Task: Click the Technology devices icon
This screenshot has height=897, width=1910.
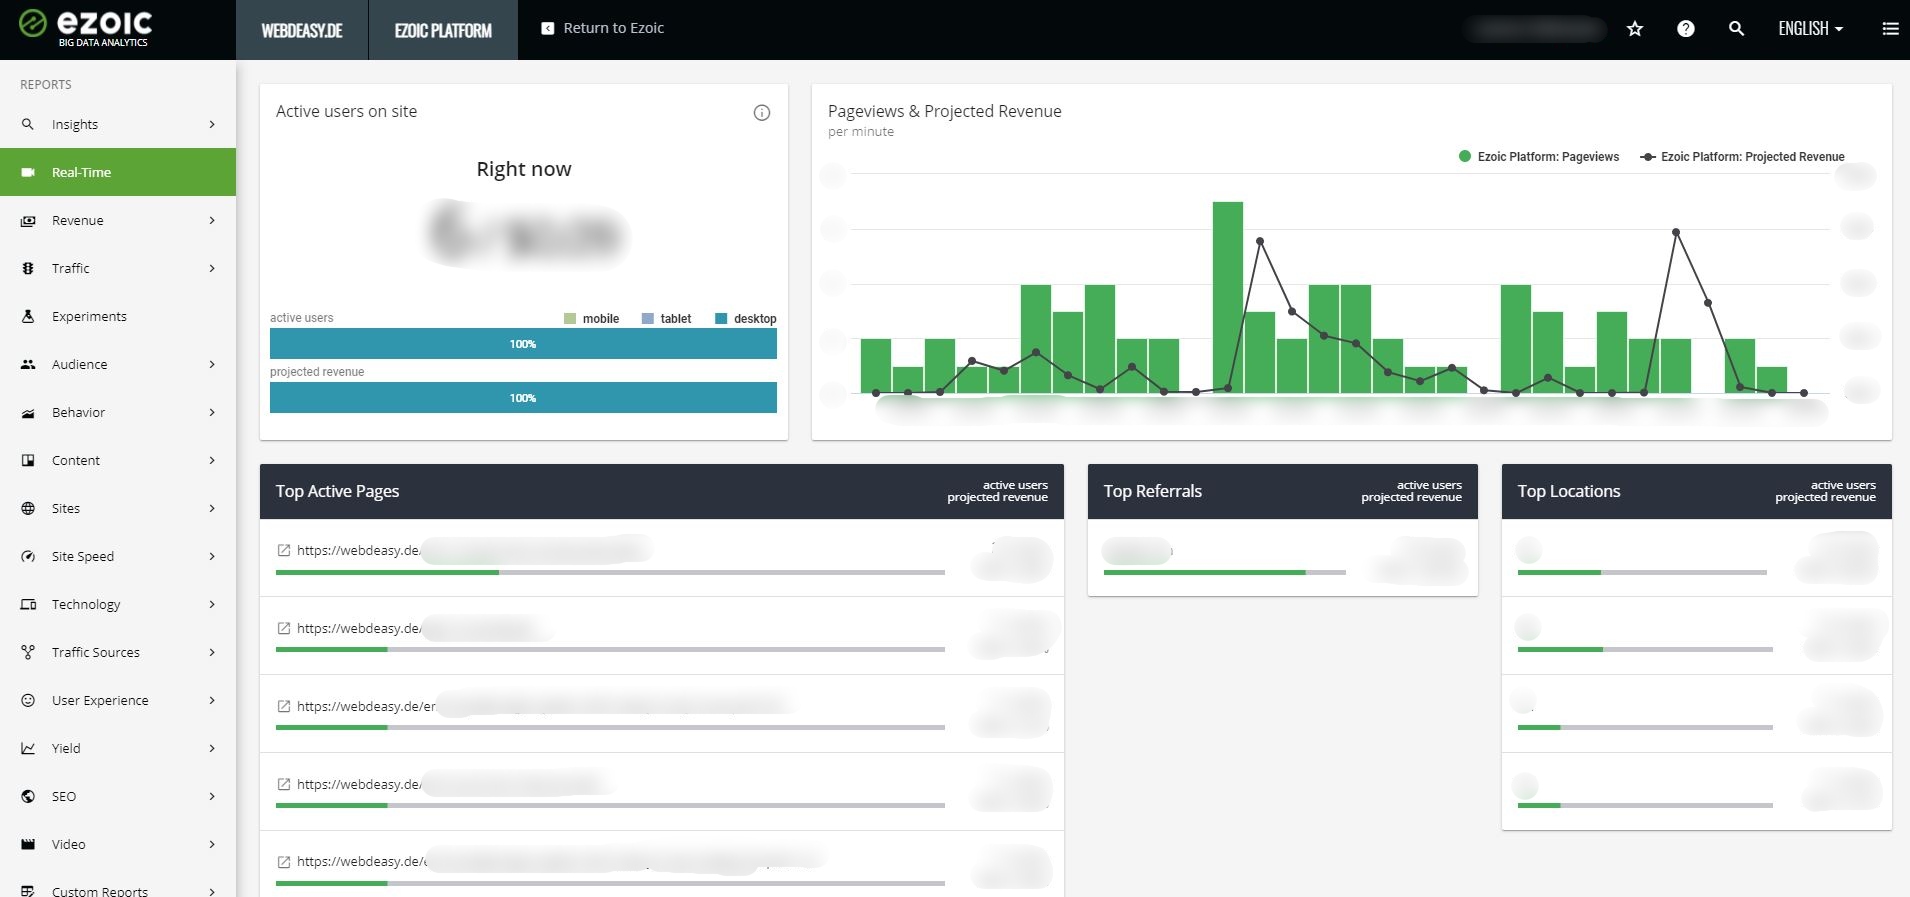Action: [28, 604]
